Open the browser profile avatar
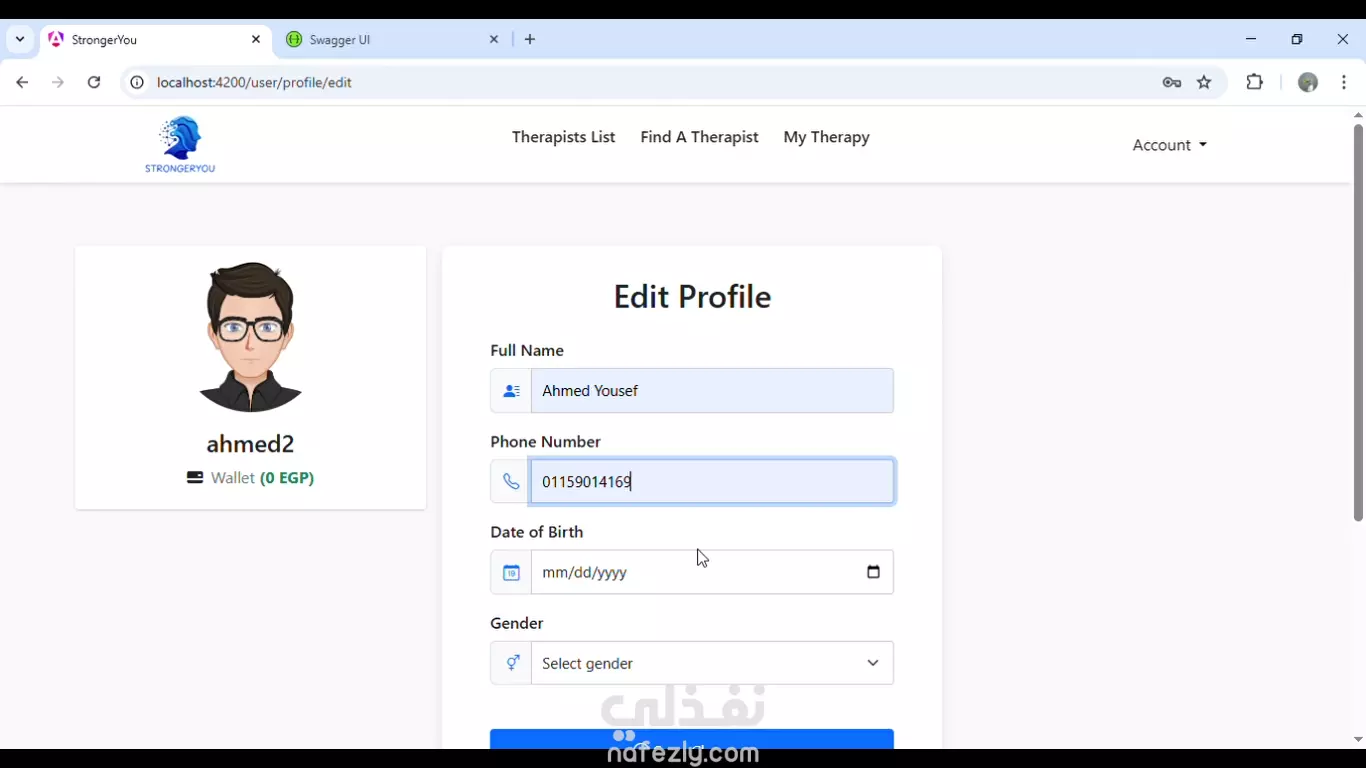The width and height of the screenshot is (1366, 768). 1308,83
